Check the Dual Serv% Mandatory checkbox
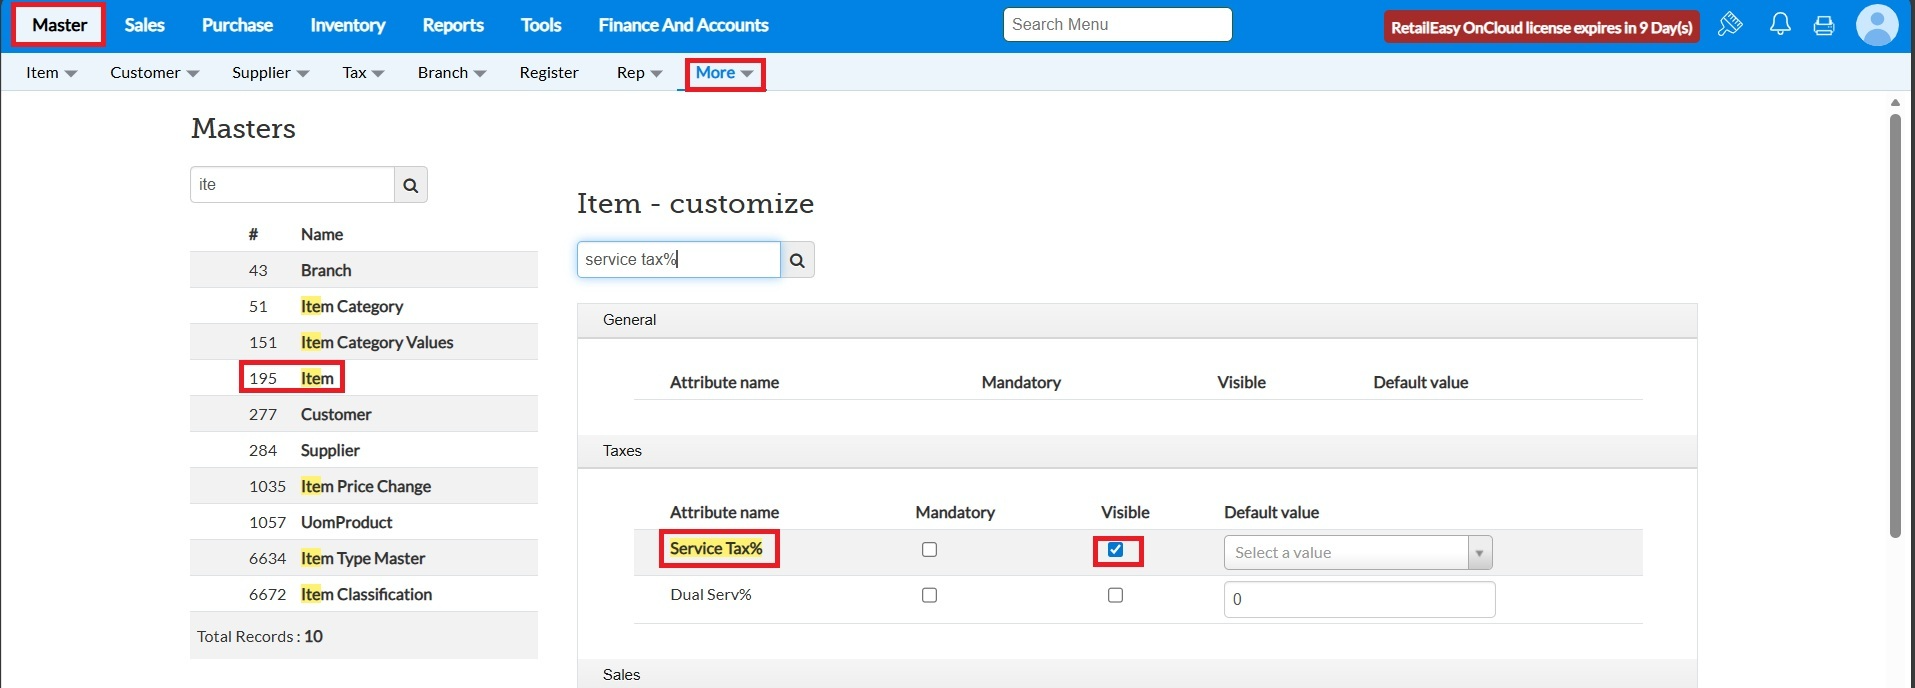 point(930,596)
